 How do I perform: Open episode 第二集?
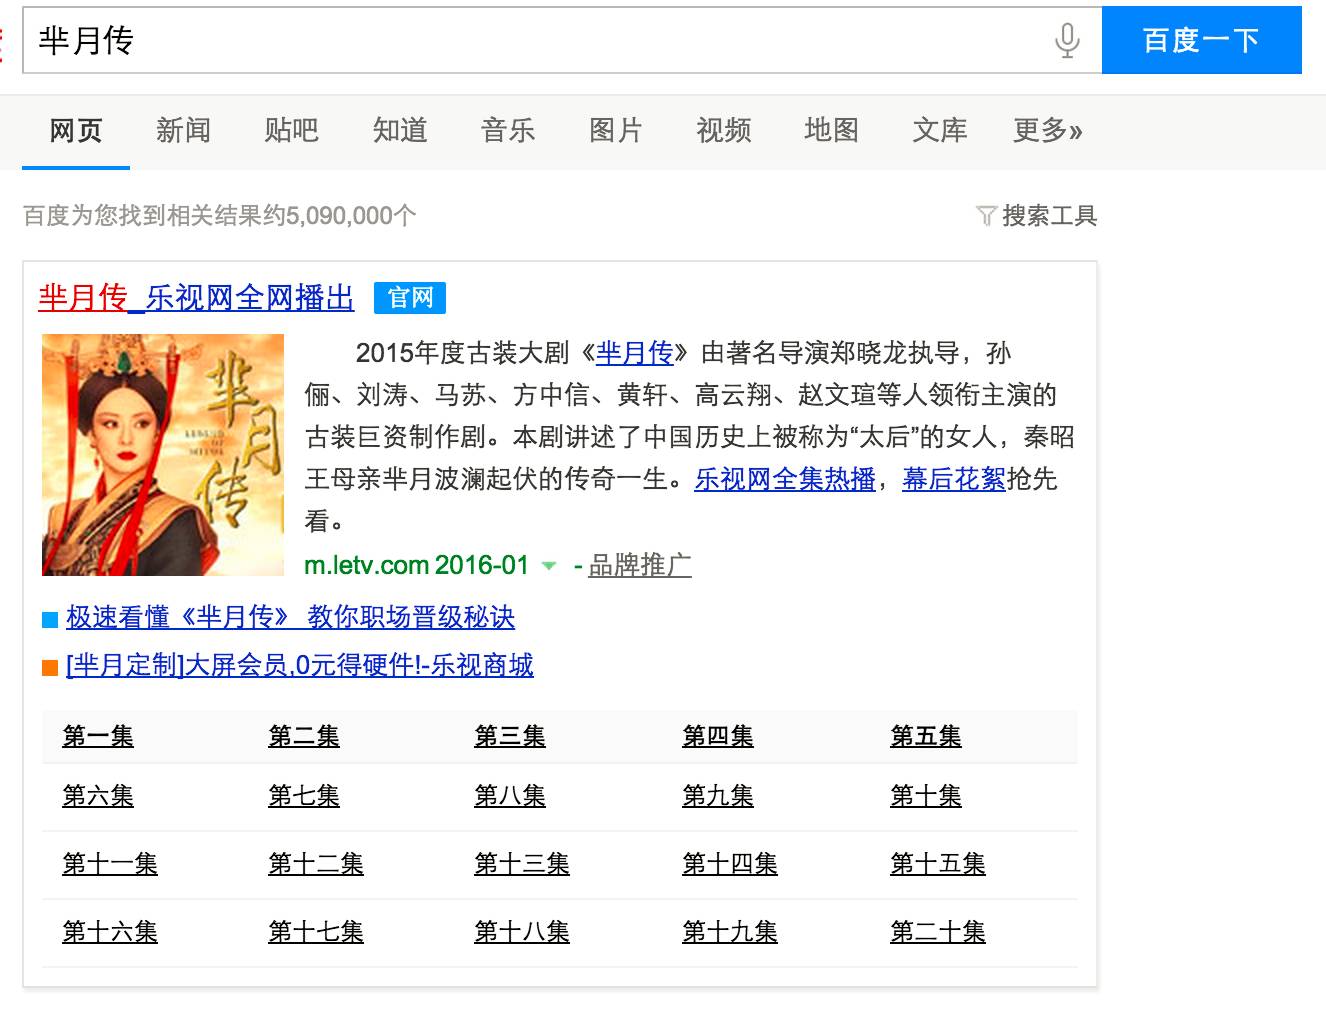pyautogui.click(x=304, y=737)
